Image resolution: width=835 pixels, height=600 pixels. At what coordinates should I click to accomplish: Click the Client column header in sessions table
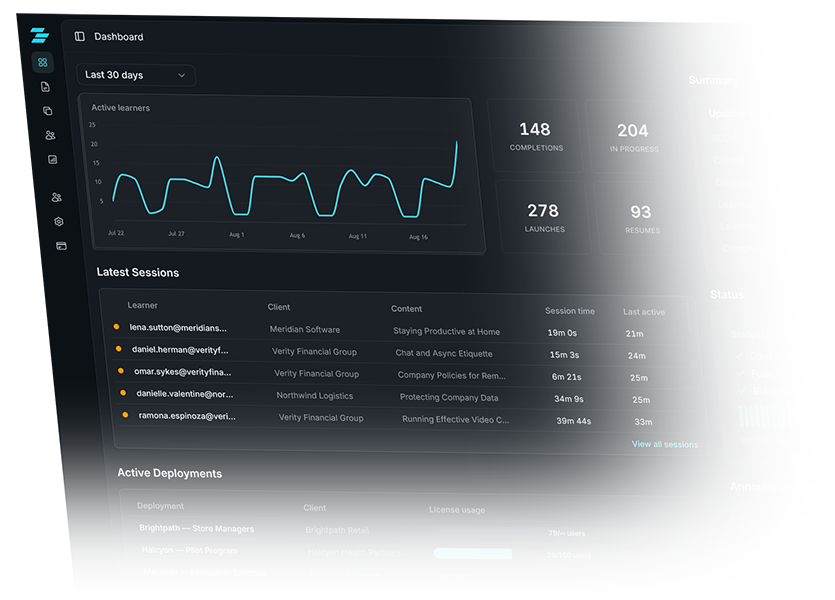click(279, 307)
